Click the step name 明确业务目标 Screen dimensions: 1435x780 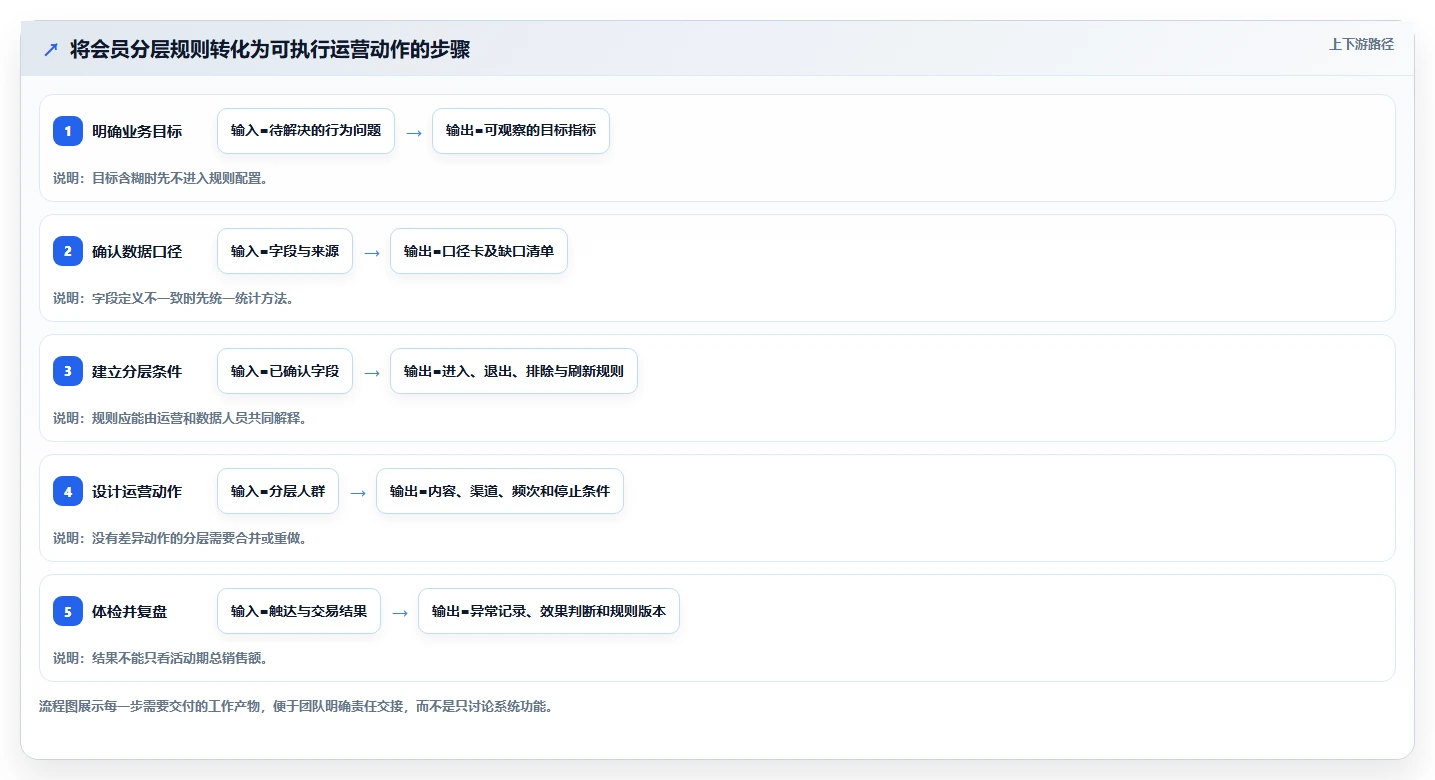tap(137, 131)
